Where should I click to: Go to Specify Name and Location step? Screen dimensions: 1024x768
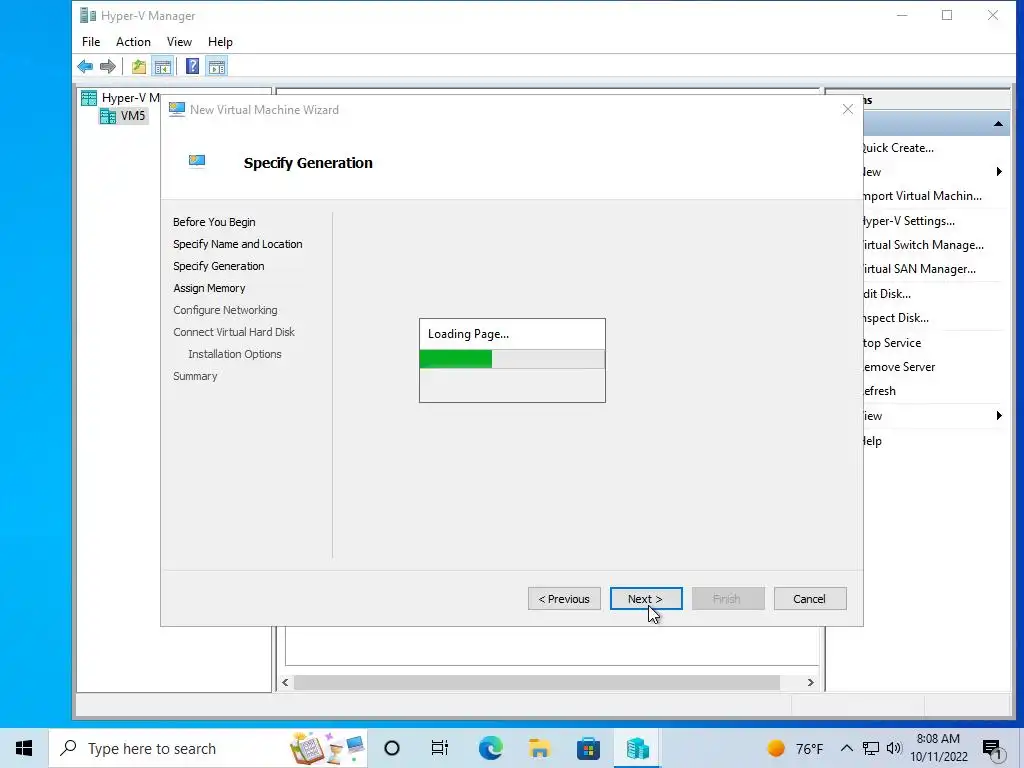[238, 244]
